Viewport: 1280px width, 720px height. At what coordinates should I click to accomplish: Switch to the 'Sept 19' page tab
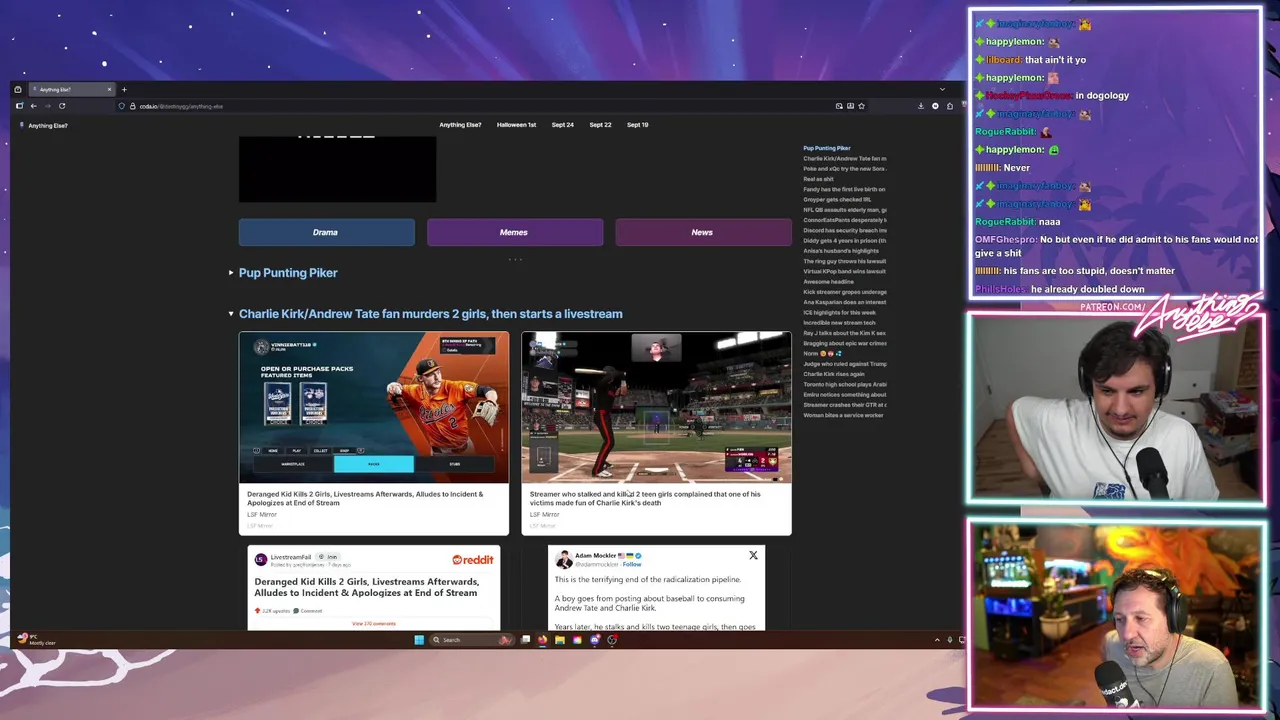point(637,125)
